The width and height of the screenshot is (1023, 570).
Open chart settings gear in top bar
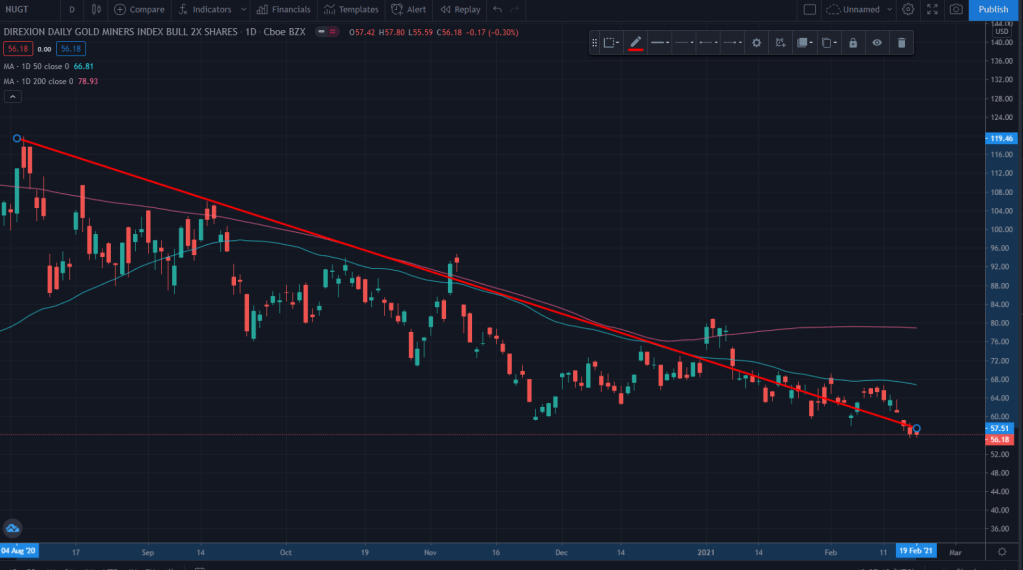pyautogui.click(x=908, y=9)
